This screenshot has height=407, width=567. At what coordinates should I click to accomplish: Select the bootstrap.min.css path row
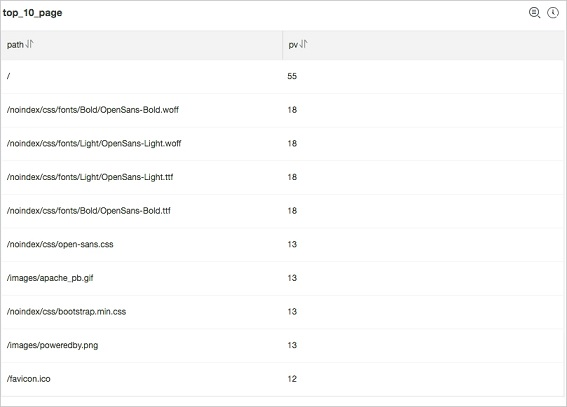click(283, 312)
